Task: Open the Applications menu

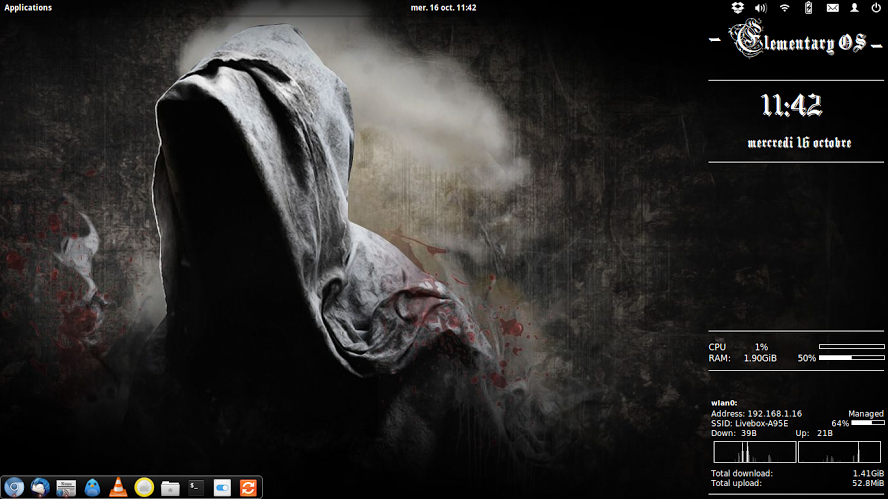Action: click(x=28, y=8)
